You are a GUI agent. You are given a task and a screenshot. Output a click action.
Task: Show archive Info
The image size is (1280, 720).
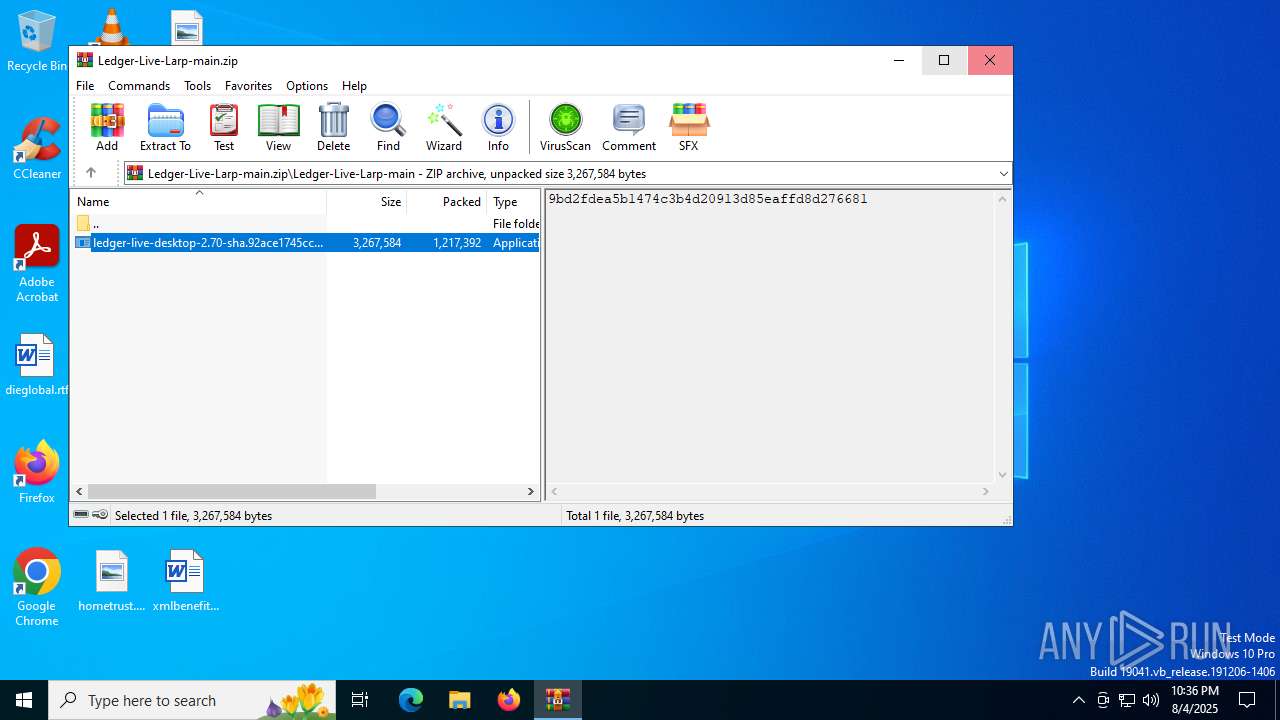point(498,127)
